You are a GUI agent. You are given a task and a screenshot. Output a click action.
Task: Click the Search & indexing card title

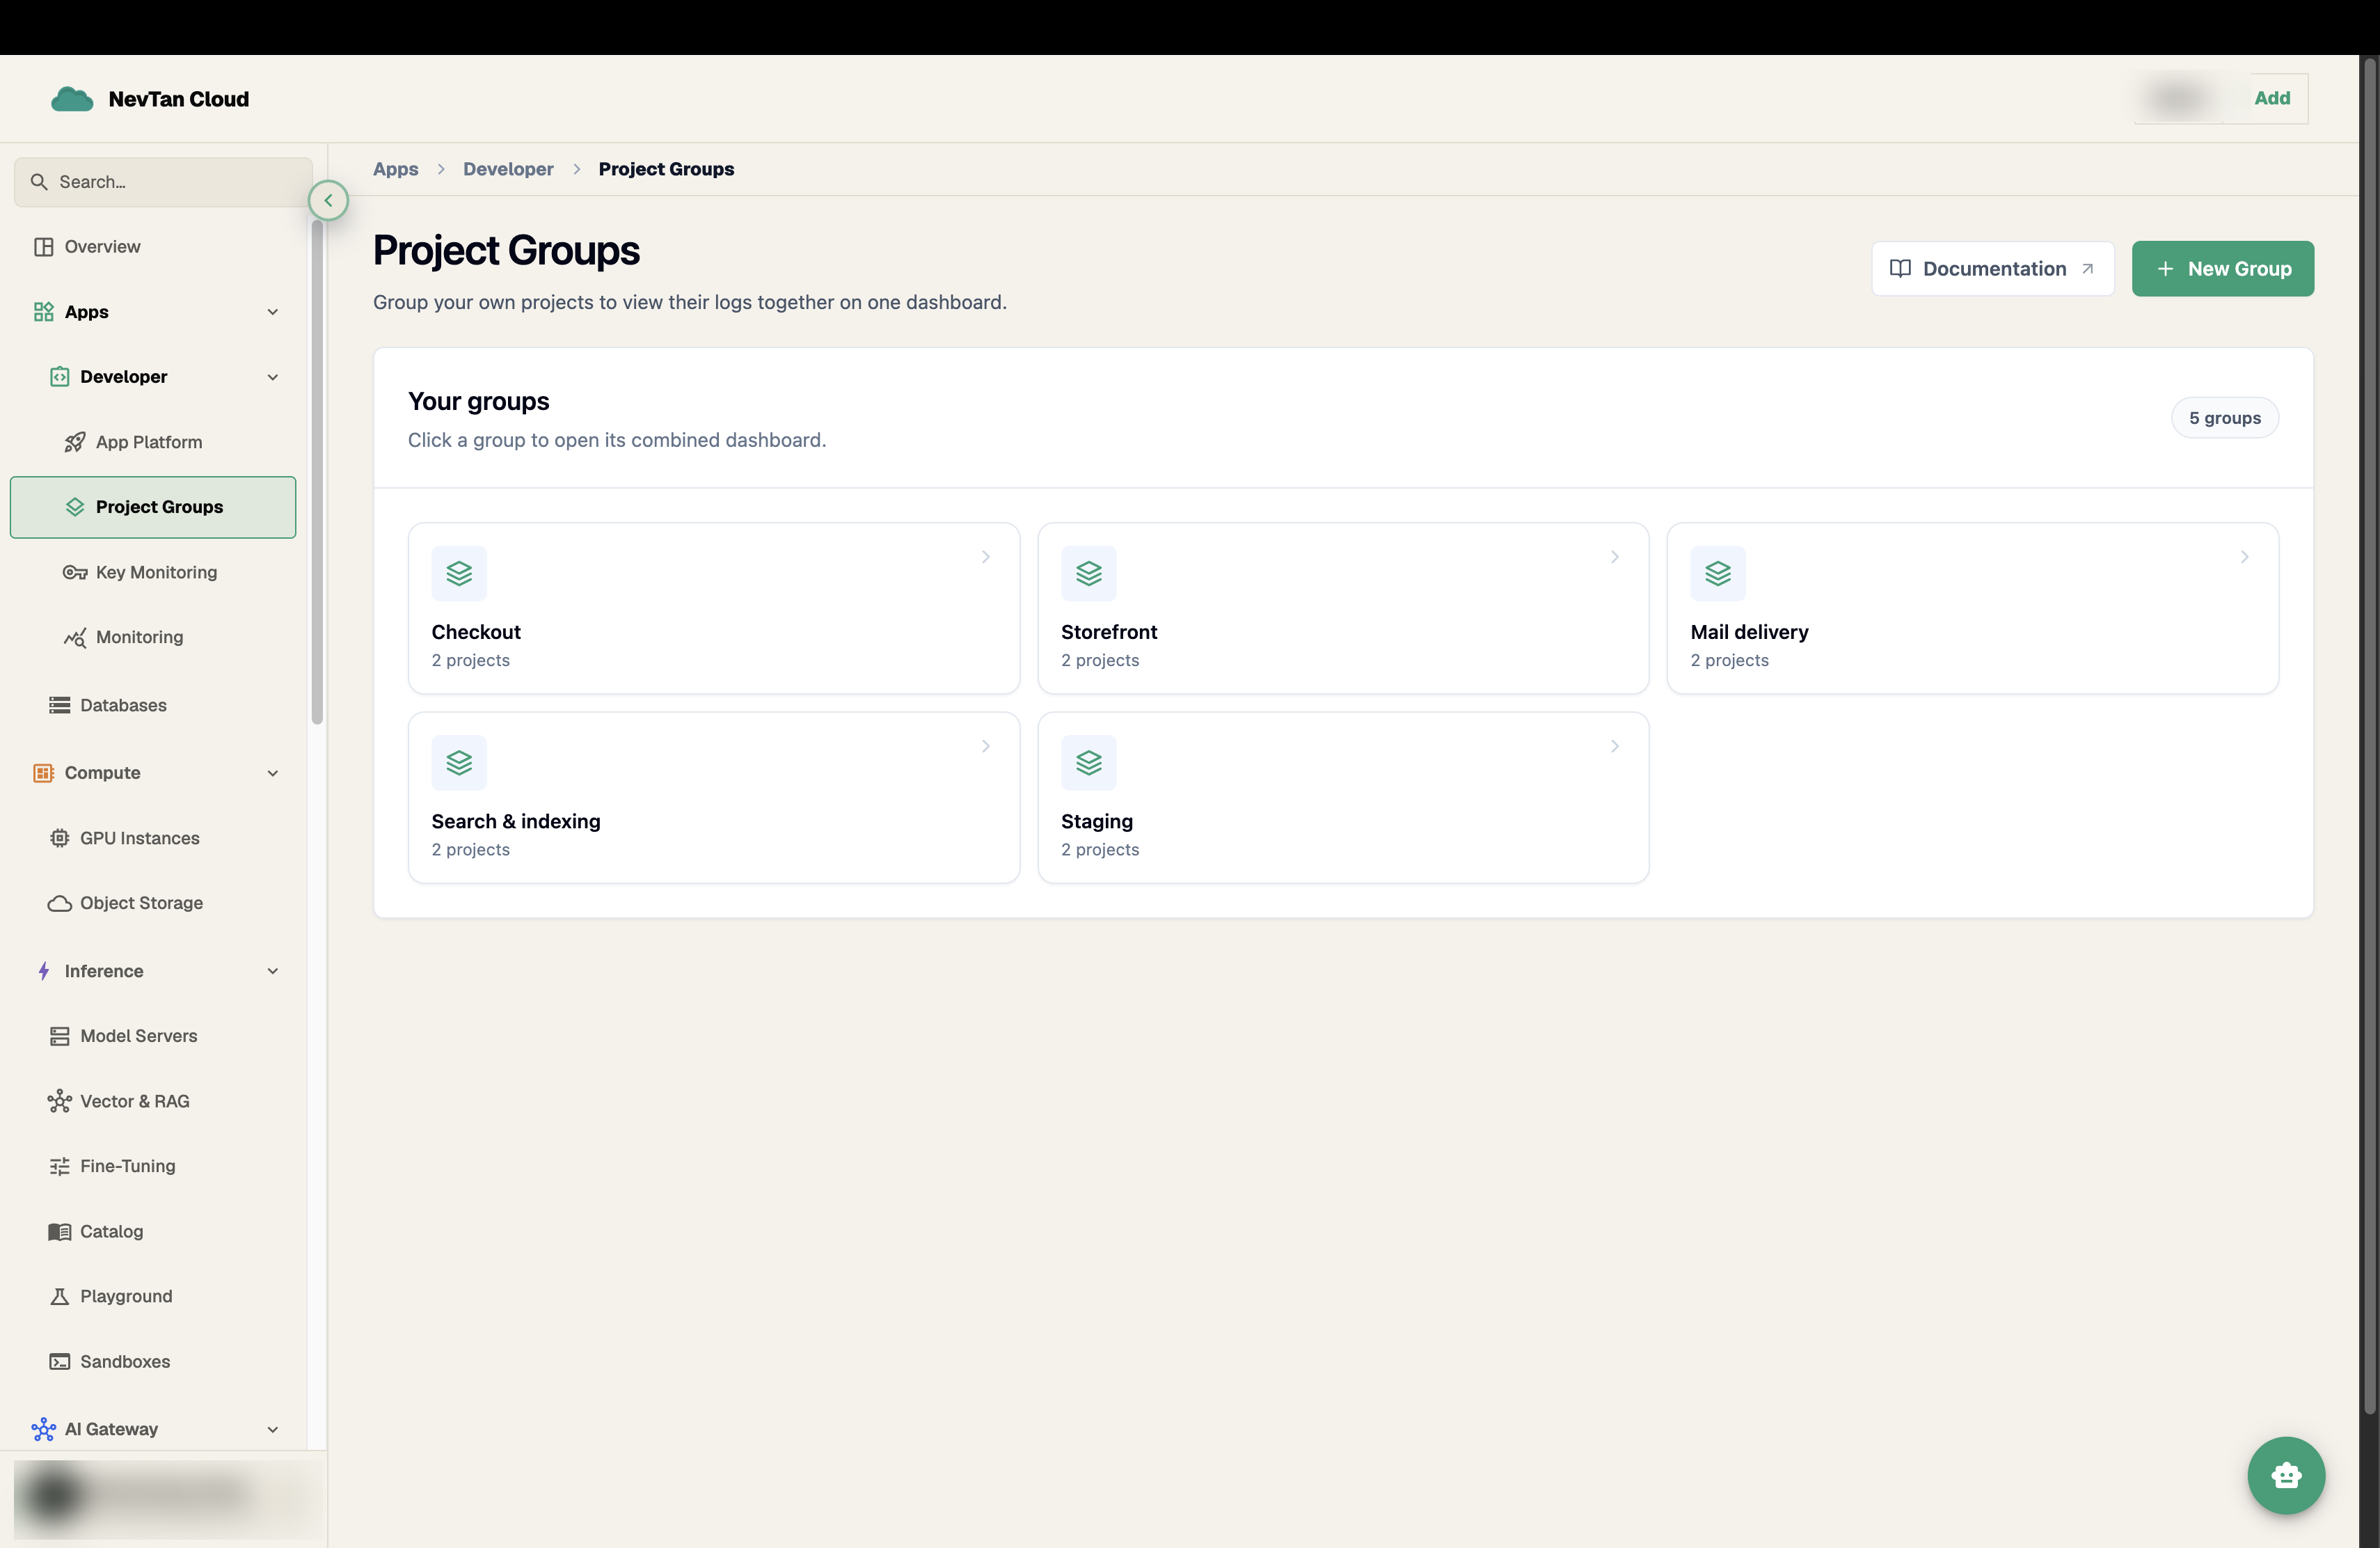(516, 821)
